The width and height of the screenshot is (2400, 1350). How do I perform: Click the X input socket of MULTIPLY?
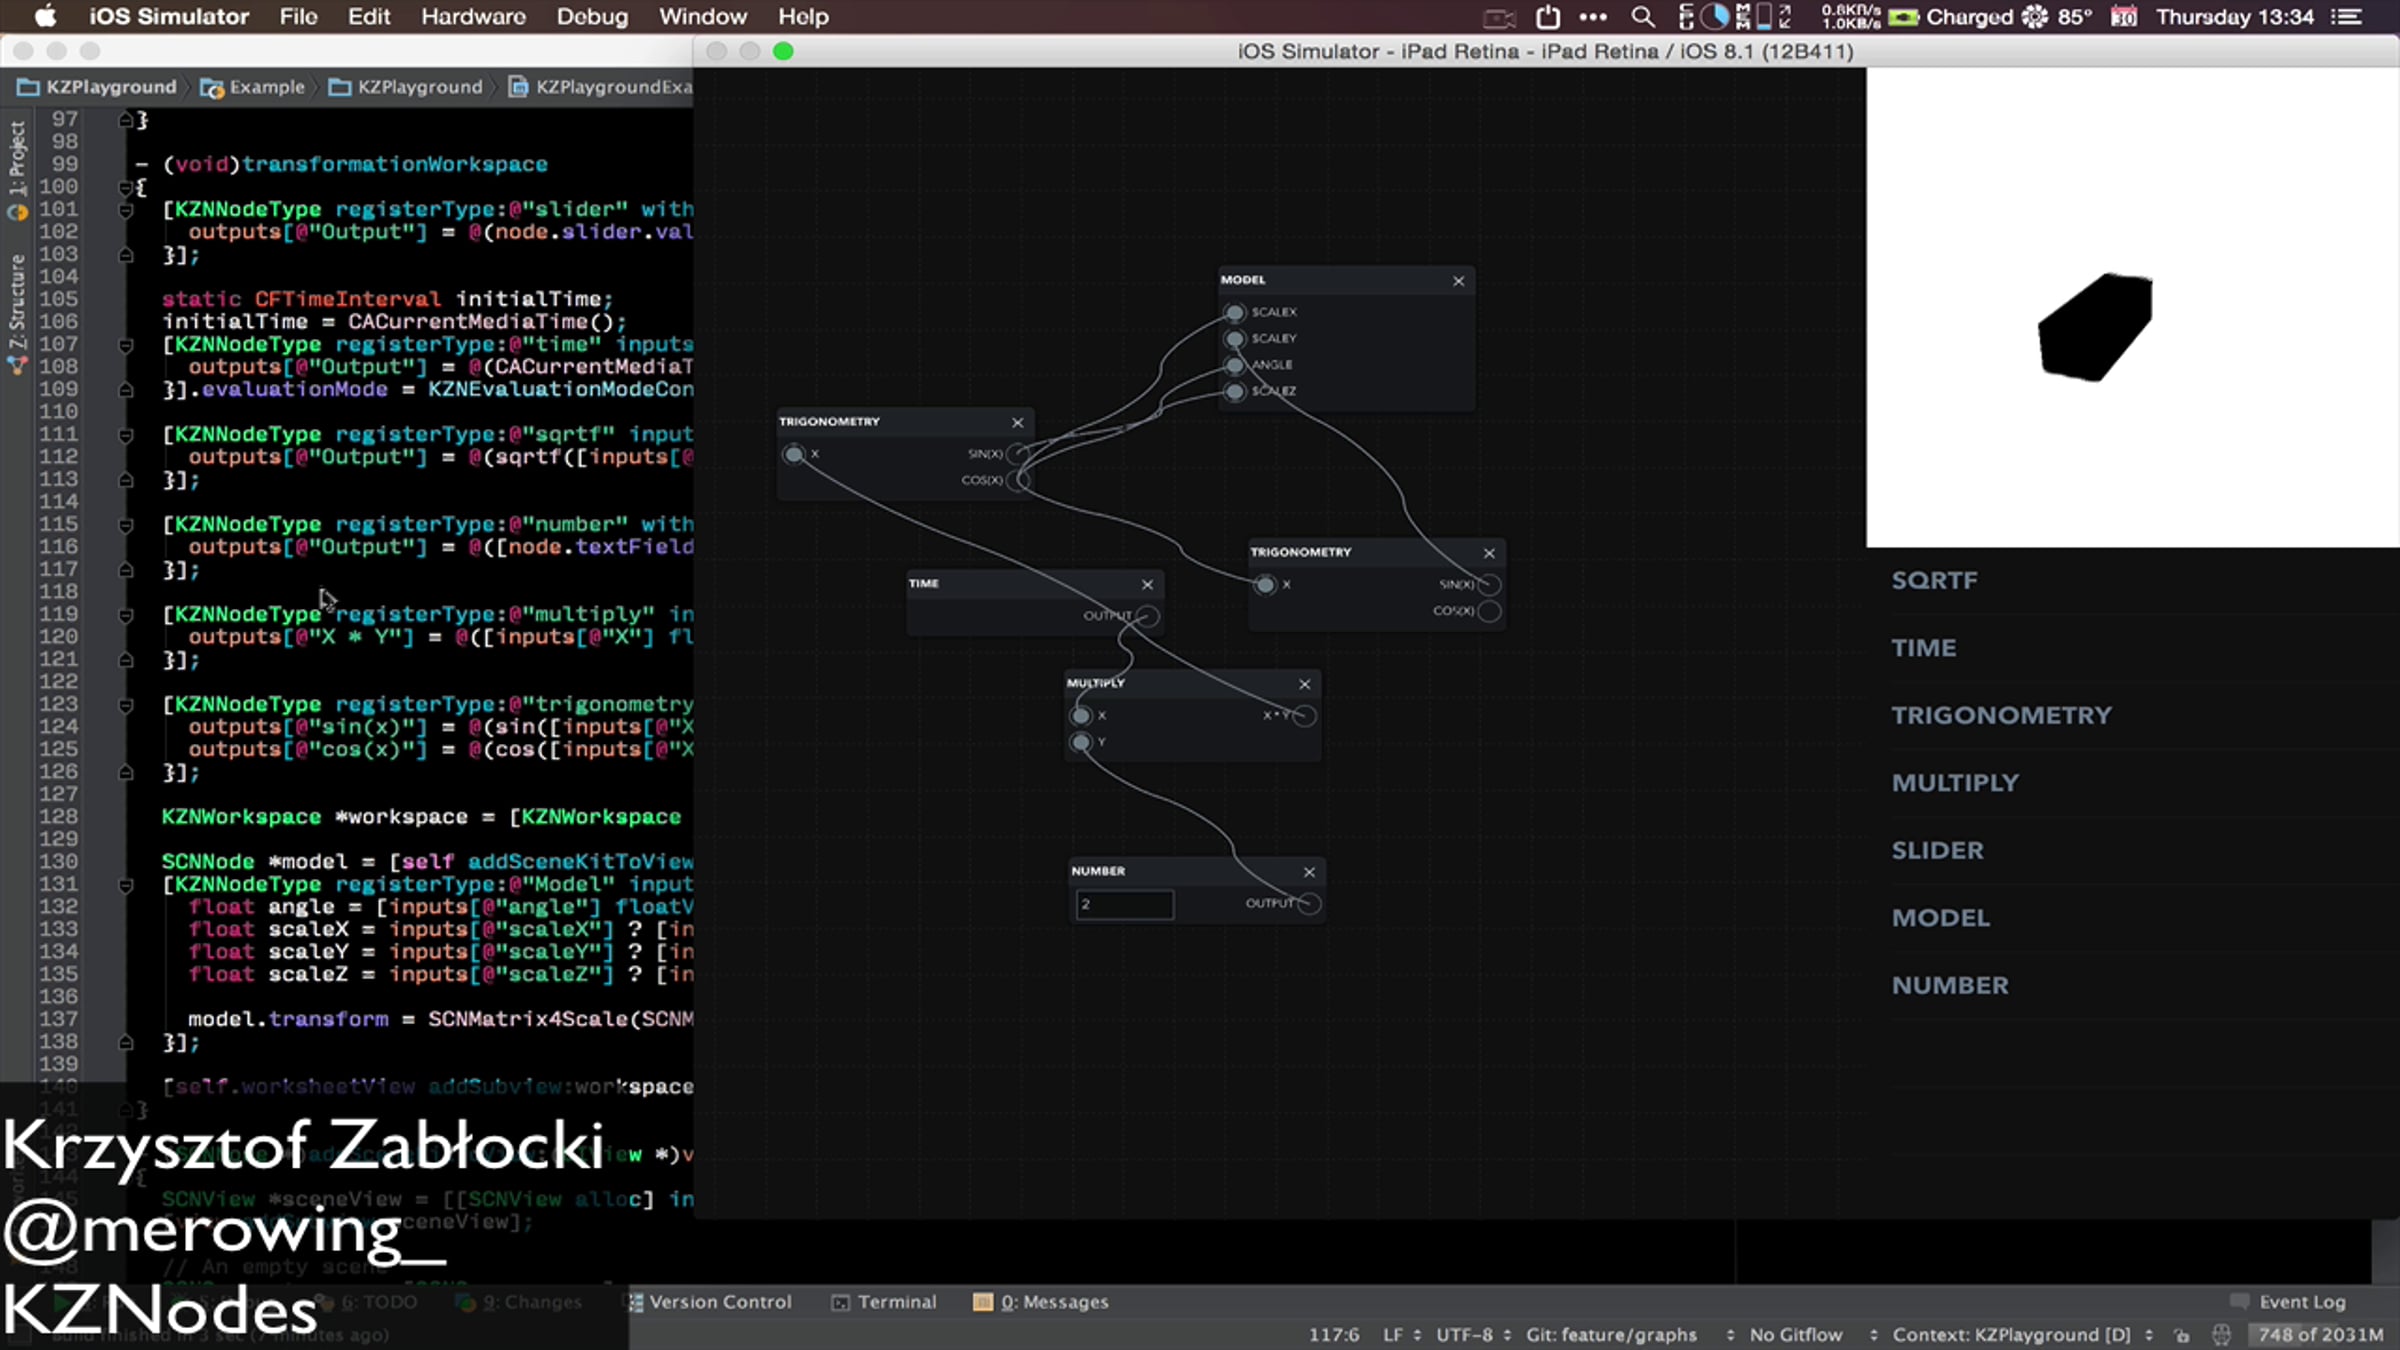coord(1081,715)
